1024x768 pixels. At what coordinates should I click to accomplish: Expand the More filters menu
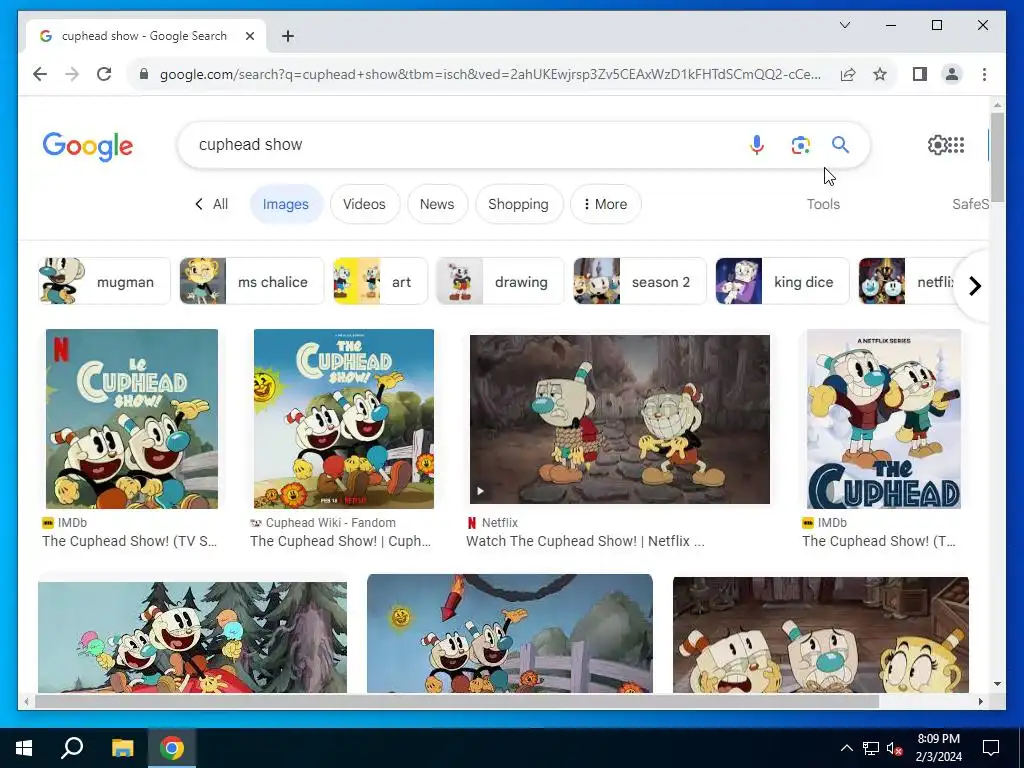click(605, 204)
